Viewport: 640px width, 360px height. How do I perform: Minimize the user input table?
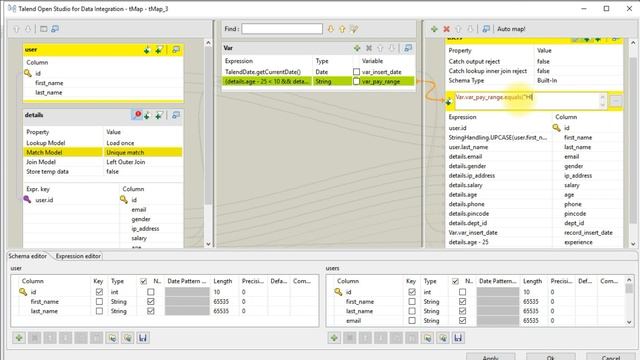point(176,50)
